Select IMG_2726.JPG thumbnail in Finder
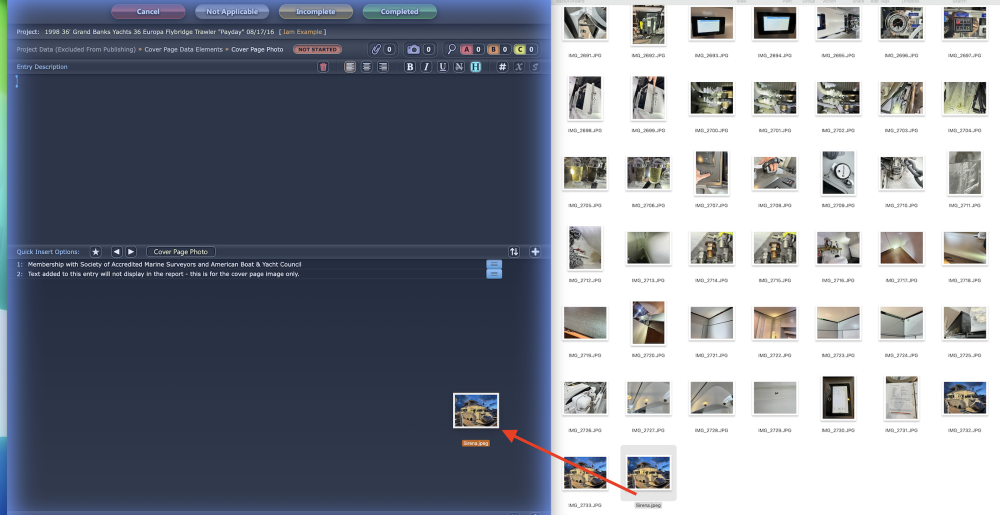Screen dimensions: 1000x515 (x=585, y=398)
